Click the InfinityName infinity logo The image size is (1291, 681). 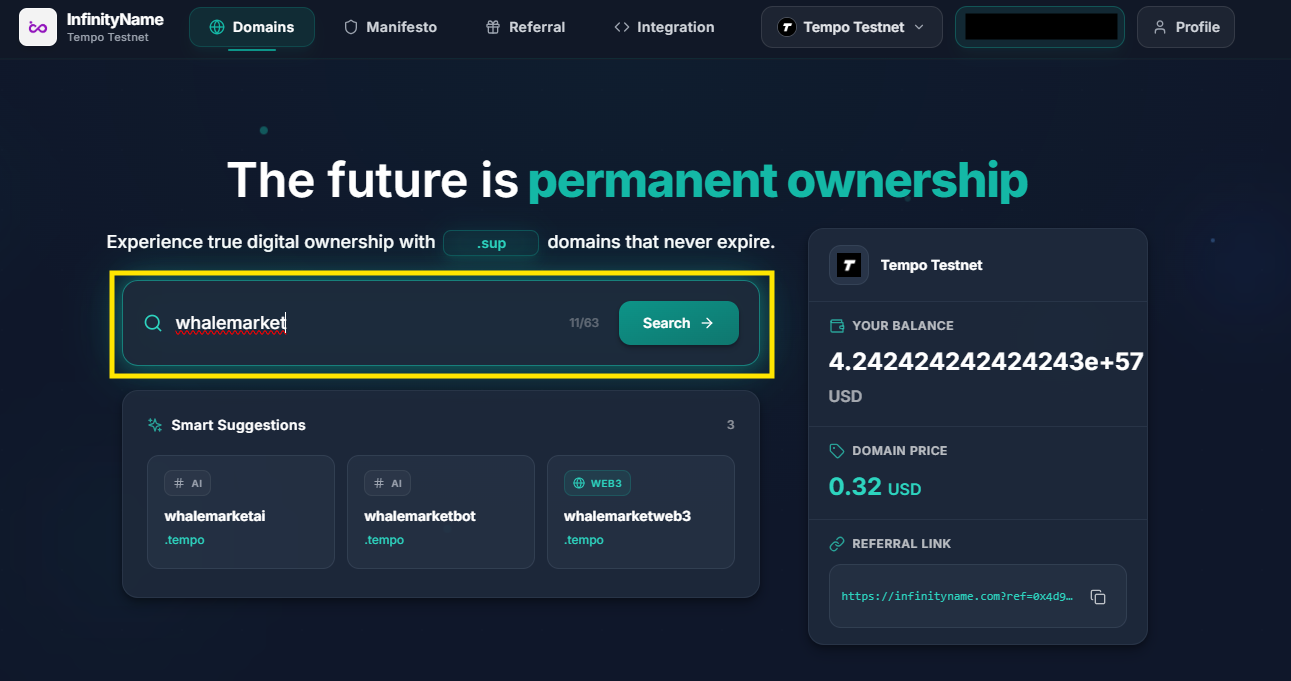[37, 27]
